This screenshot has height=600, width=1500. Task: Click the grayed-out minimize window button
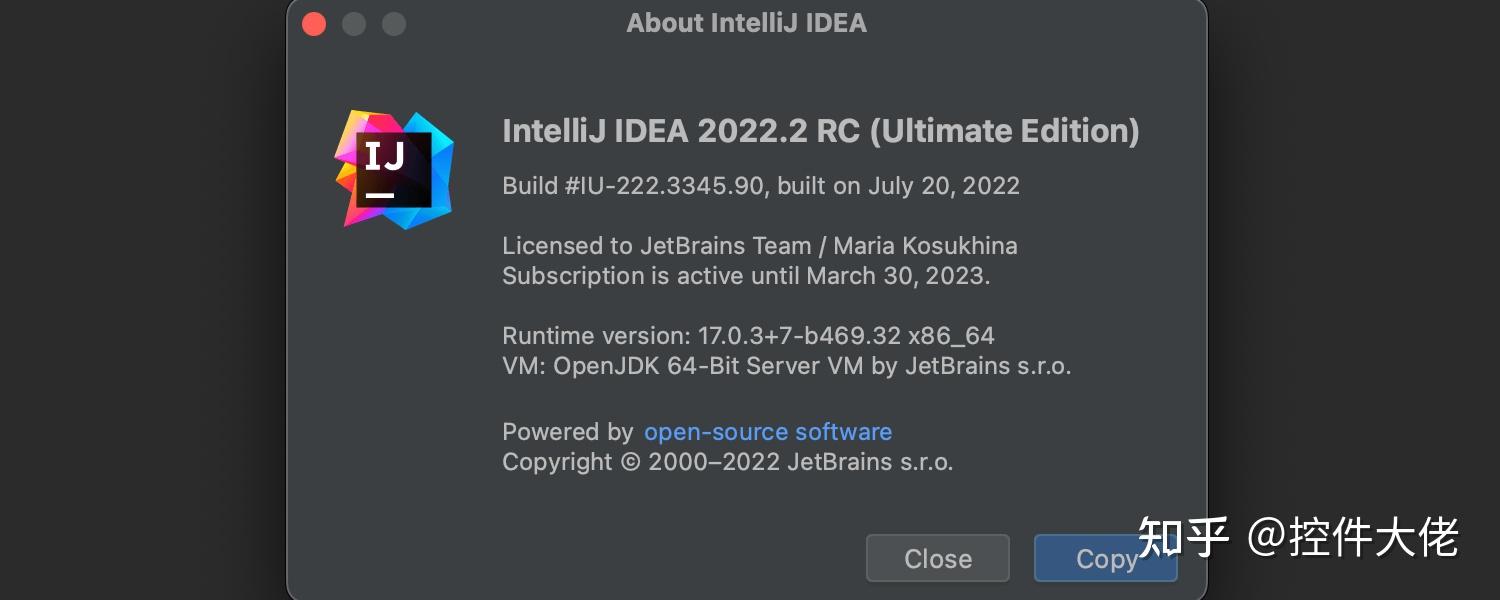(x=354, y=24)
